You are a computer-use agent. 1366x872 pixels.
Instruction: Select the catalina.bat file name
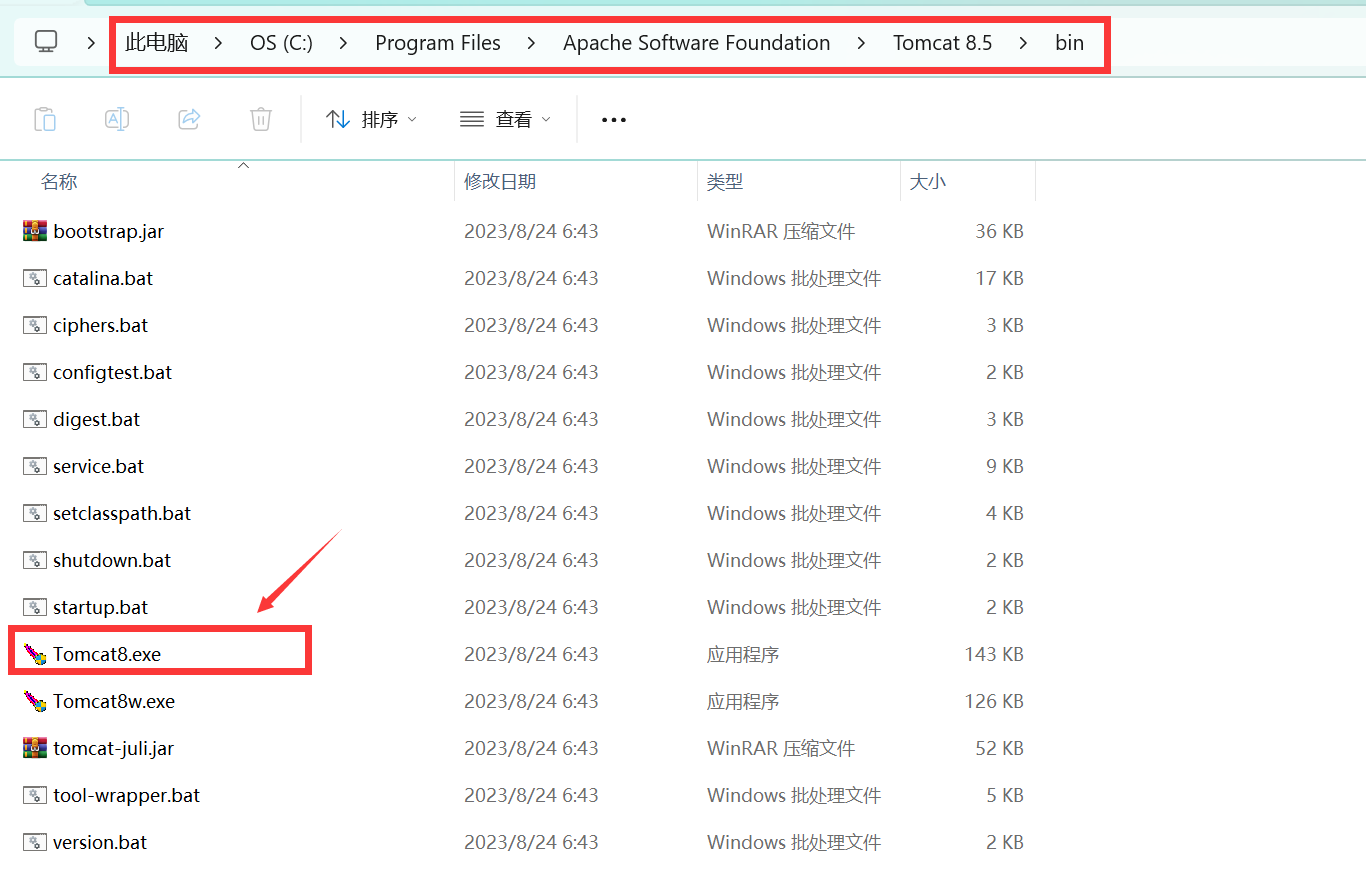[103, 278]
